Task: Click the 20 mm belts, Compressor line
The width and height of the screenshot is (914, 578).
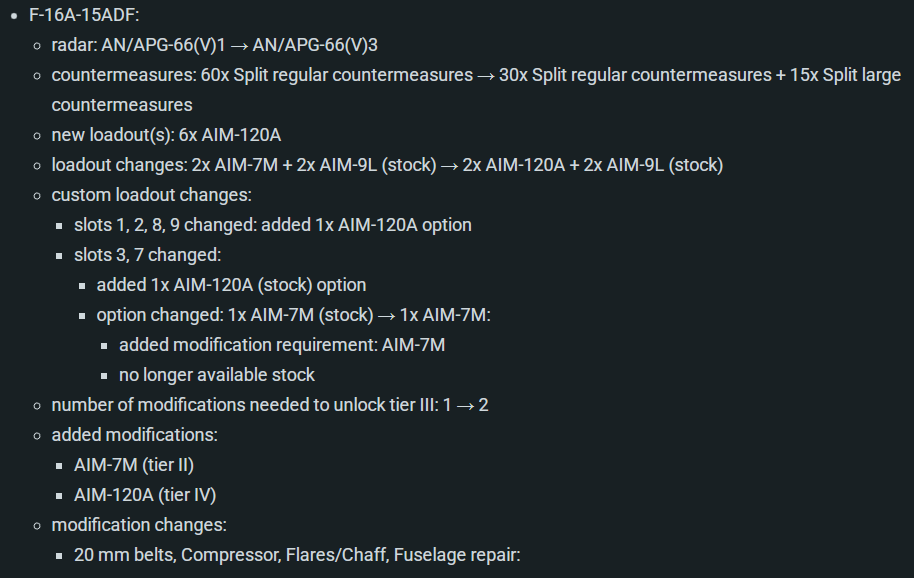Action: [x=297, y=555]
